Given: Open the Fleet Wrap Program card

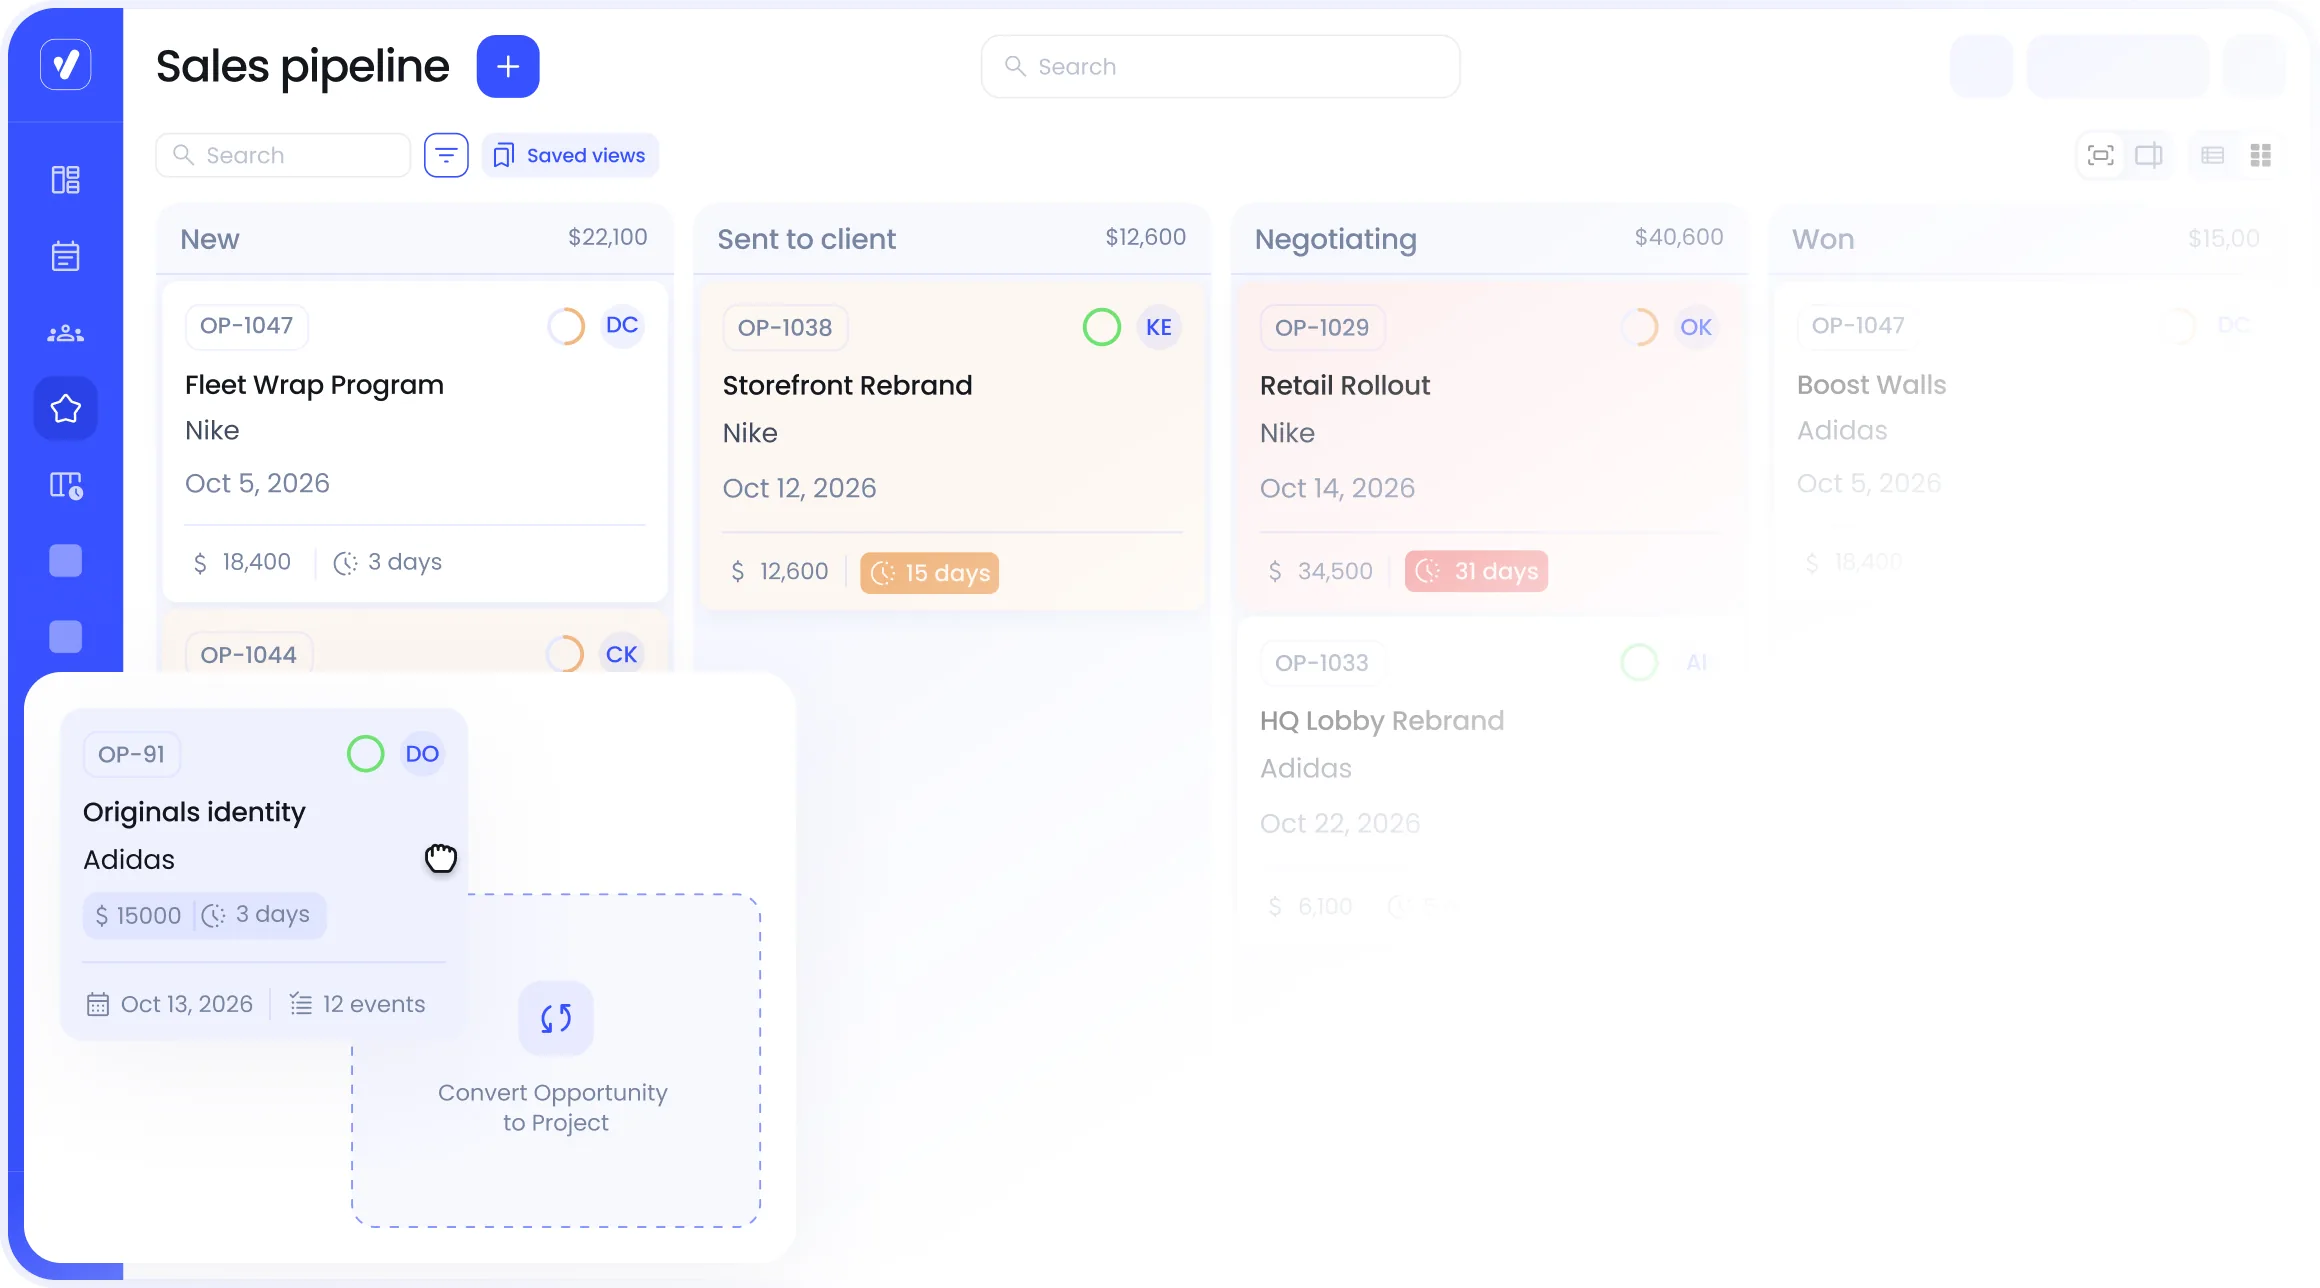Looking at the screenshot, I should (415, 441).
